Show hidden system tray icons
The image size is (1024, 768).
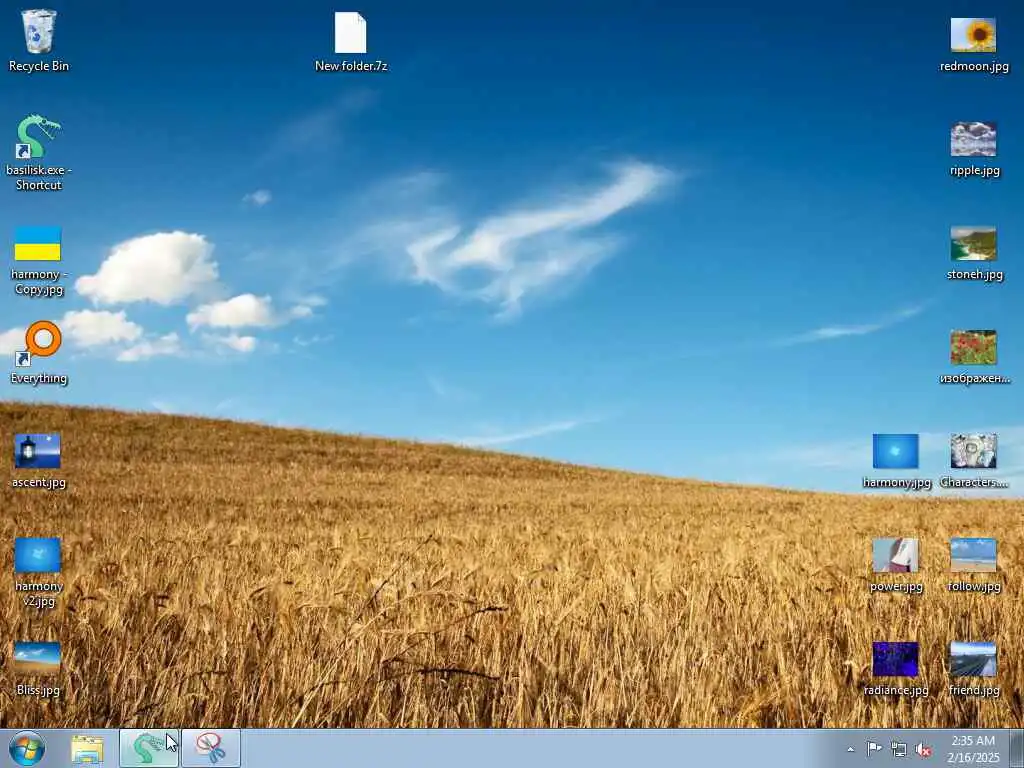click(850, 749)
